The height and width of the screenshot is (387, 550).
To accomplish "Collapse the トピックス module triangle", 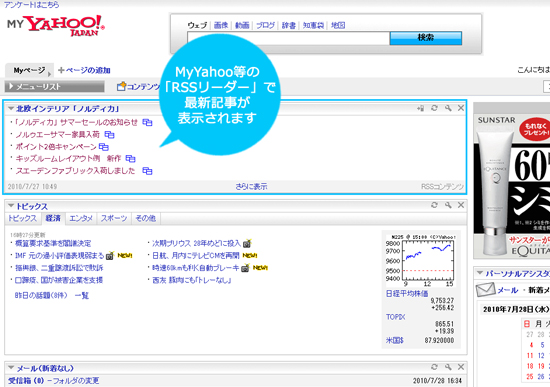I will [11, 206].
